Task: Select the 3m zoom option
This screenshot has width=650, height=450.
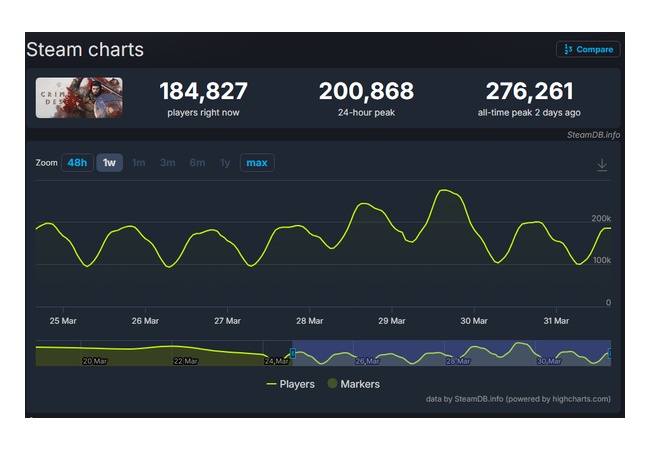Action: point(167,163)
